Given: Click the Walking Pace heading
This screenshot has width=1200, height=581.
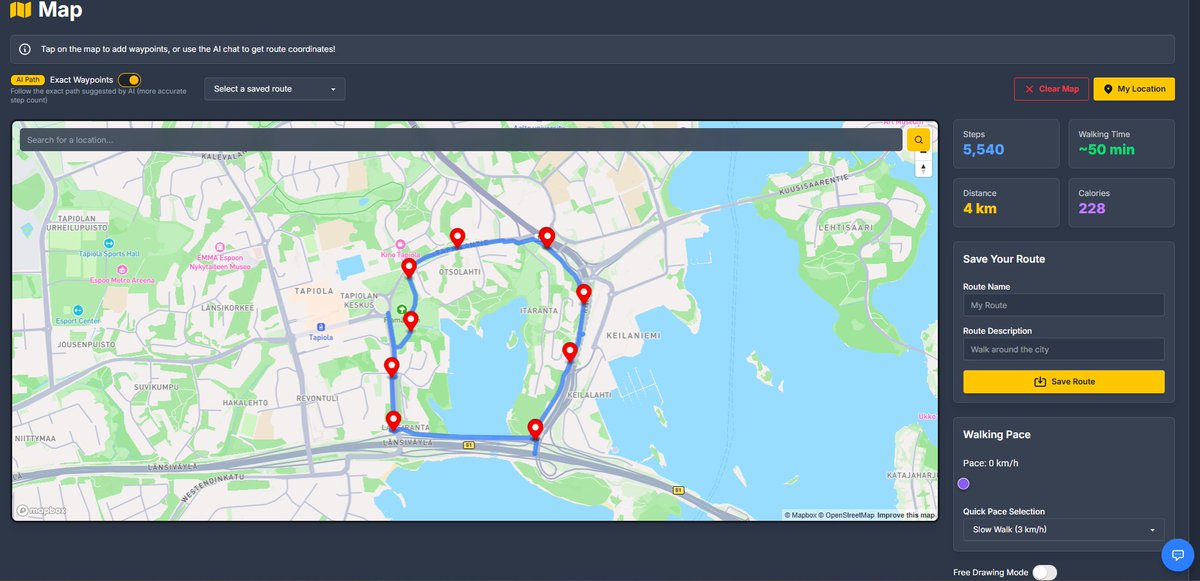Looking at the screenshot, I should (x=997, y=435).
